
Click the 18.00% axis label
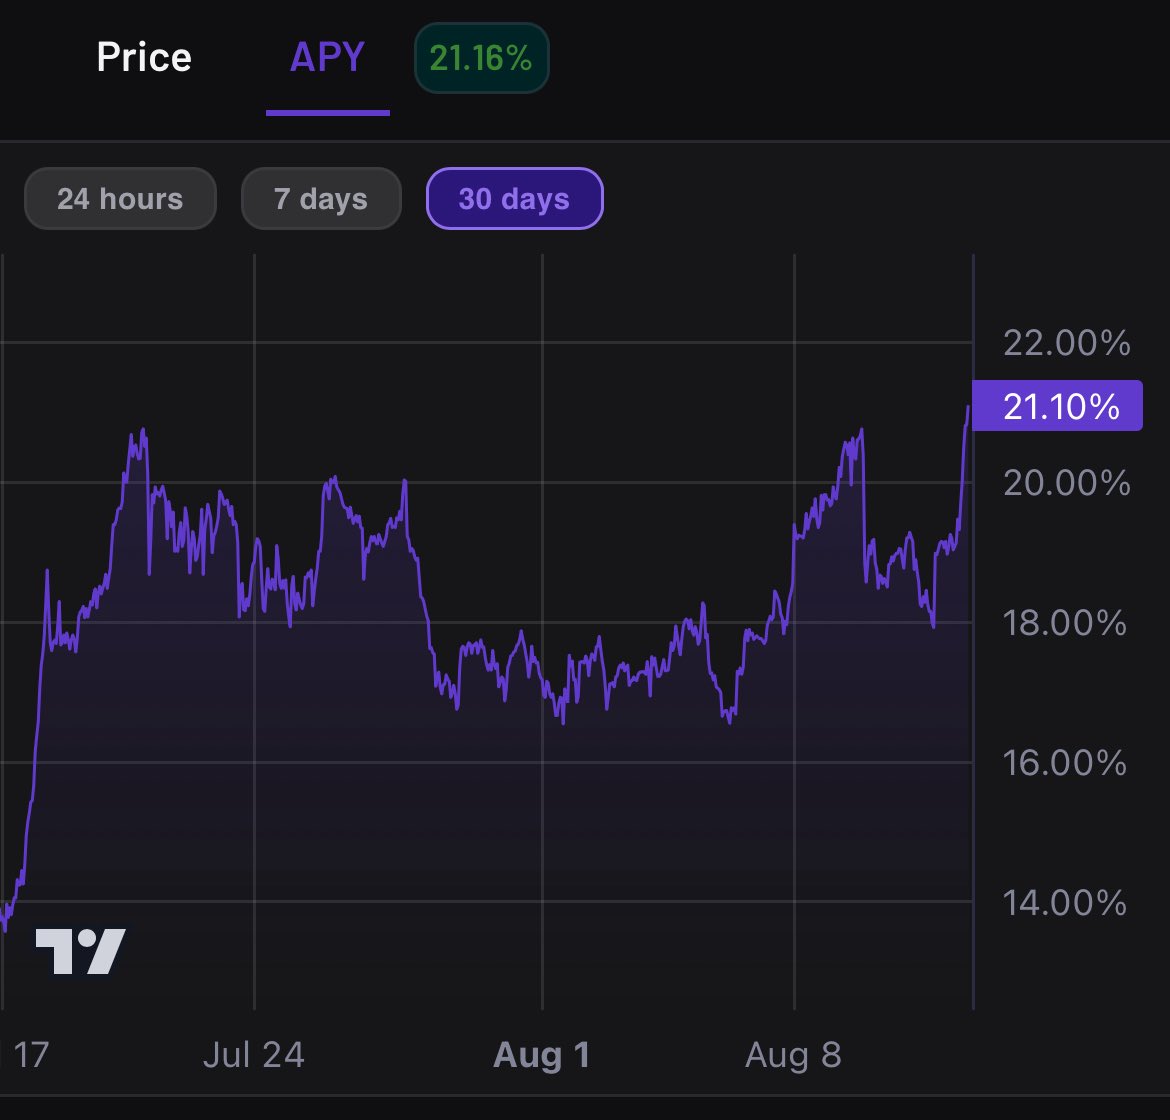(1064, 622)
